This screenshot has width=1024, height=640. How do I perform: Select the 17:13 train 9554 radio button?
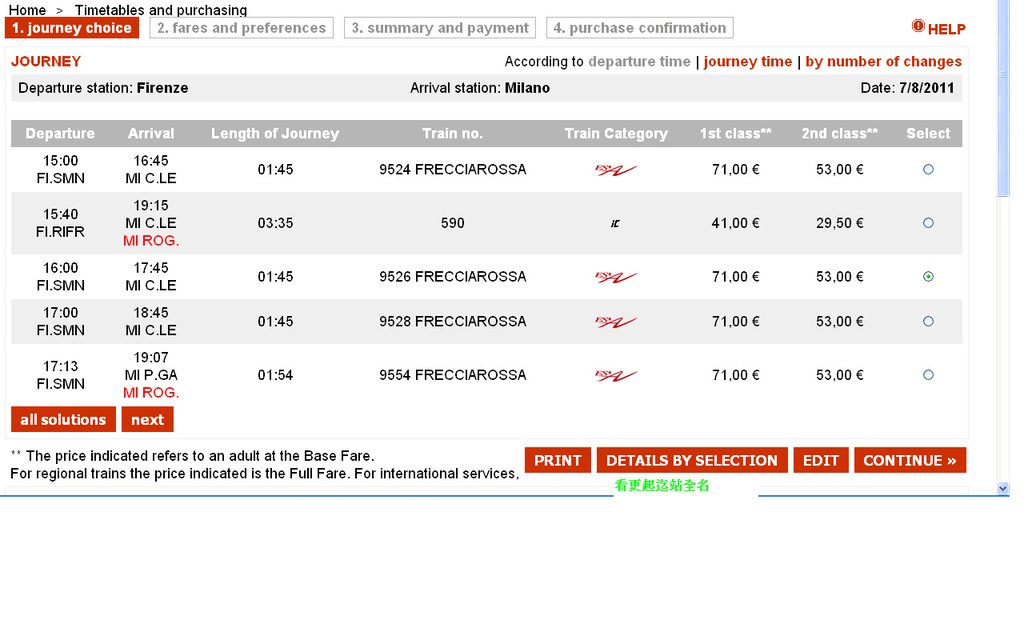point(928,376)
